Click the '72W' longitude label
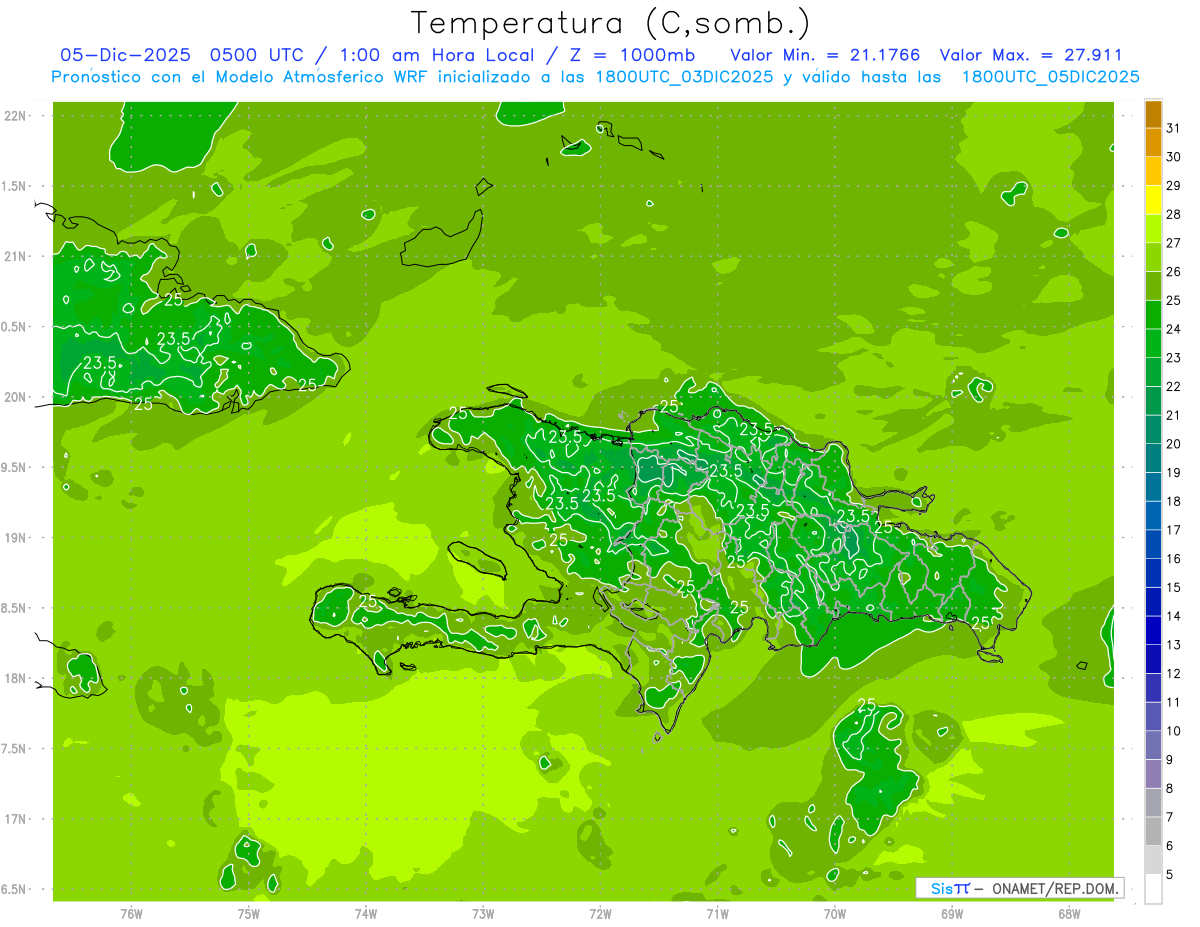Image resolution: width=1200 pixels, height=927 pixels. point(600,913)
